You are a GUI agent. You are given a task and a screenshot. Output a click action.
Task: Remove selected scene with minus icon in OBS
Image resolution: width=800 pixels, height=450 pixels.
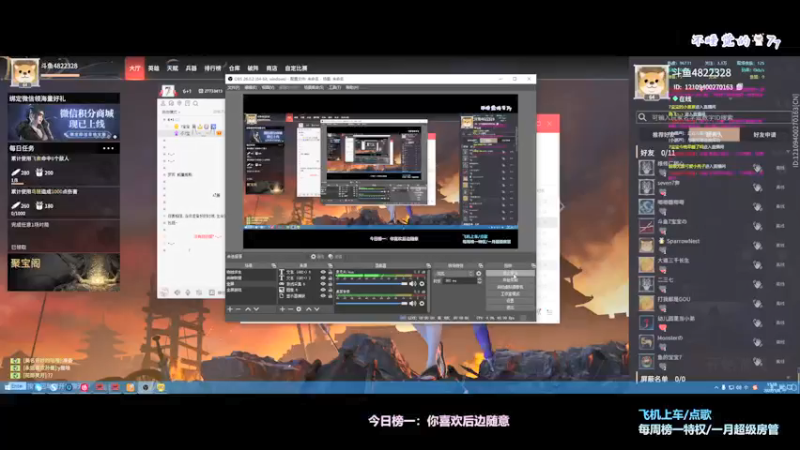(238, 309)
